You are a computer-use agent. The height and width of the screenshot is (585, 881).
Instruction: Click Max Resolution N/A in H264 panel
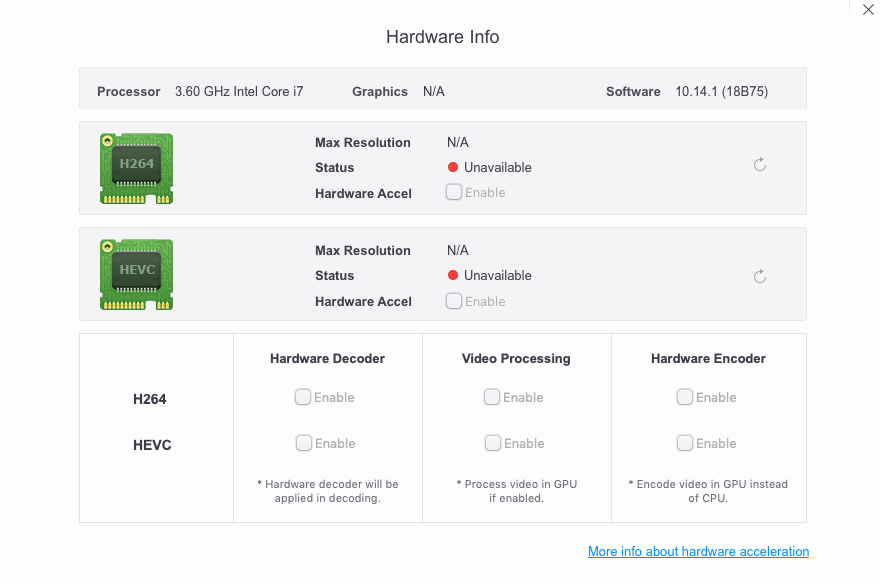coord(458,142)
